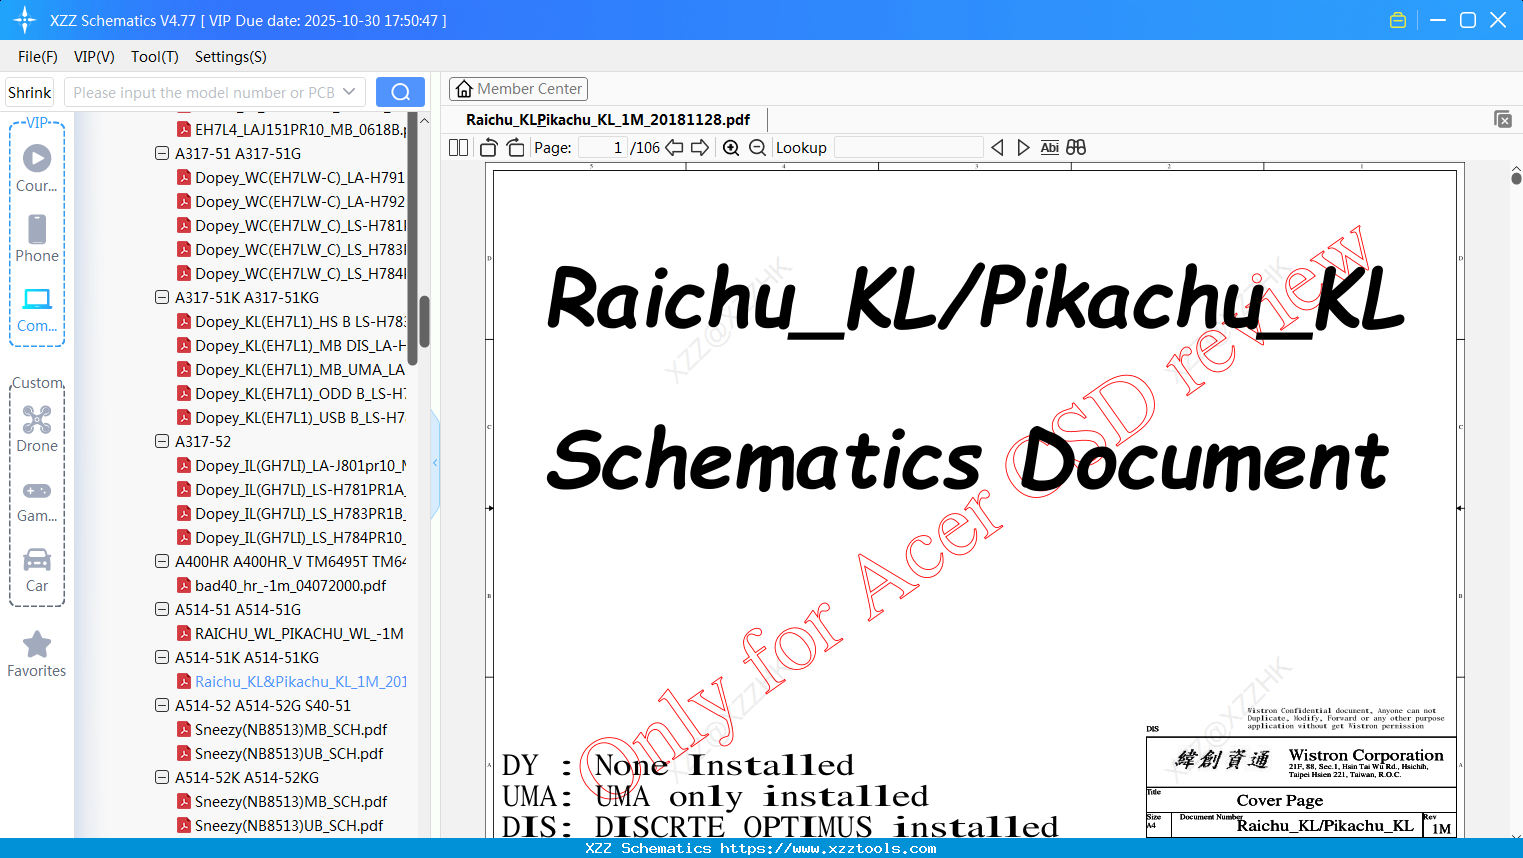Click the file tree vertical scrollbar thumb
Screen dimensions: 1523x858
424,321
